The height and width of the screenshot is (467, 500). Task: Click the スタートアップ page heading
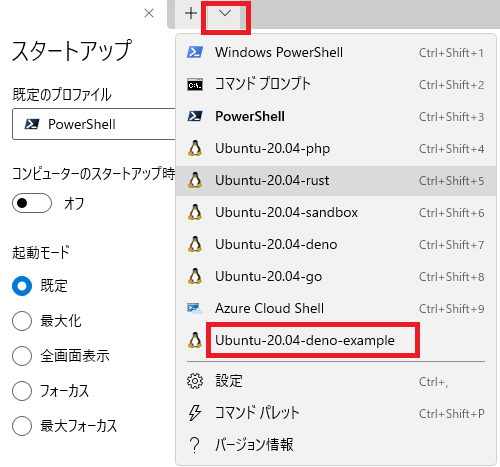(72, 51)
